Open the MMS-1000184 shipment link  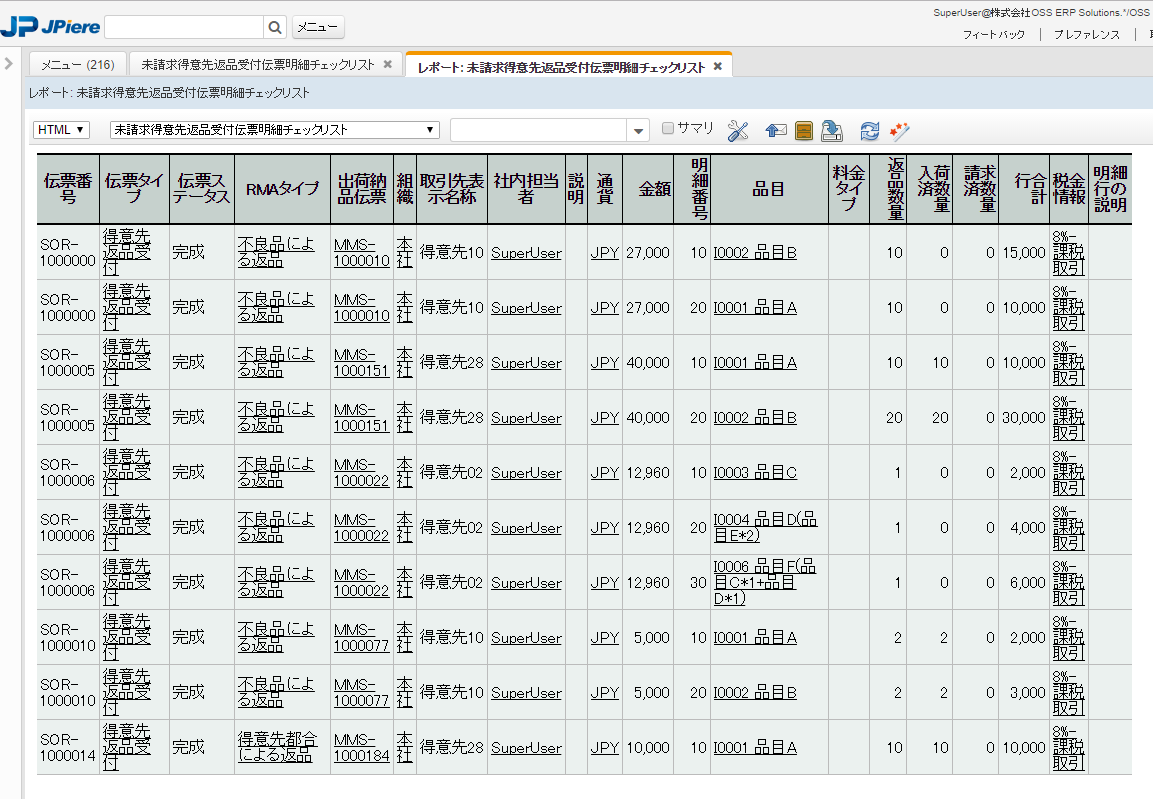[x=362, y=747]
